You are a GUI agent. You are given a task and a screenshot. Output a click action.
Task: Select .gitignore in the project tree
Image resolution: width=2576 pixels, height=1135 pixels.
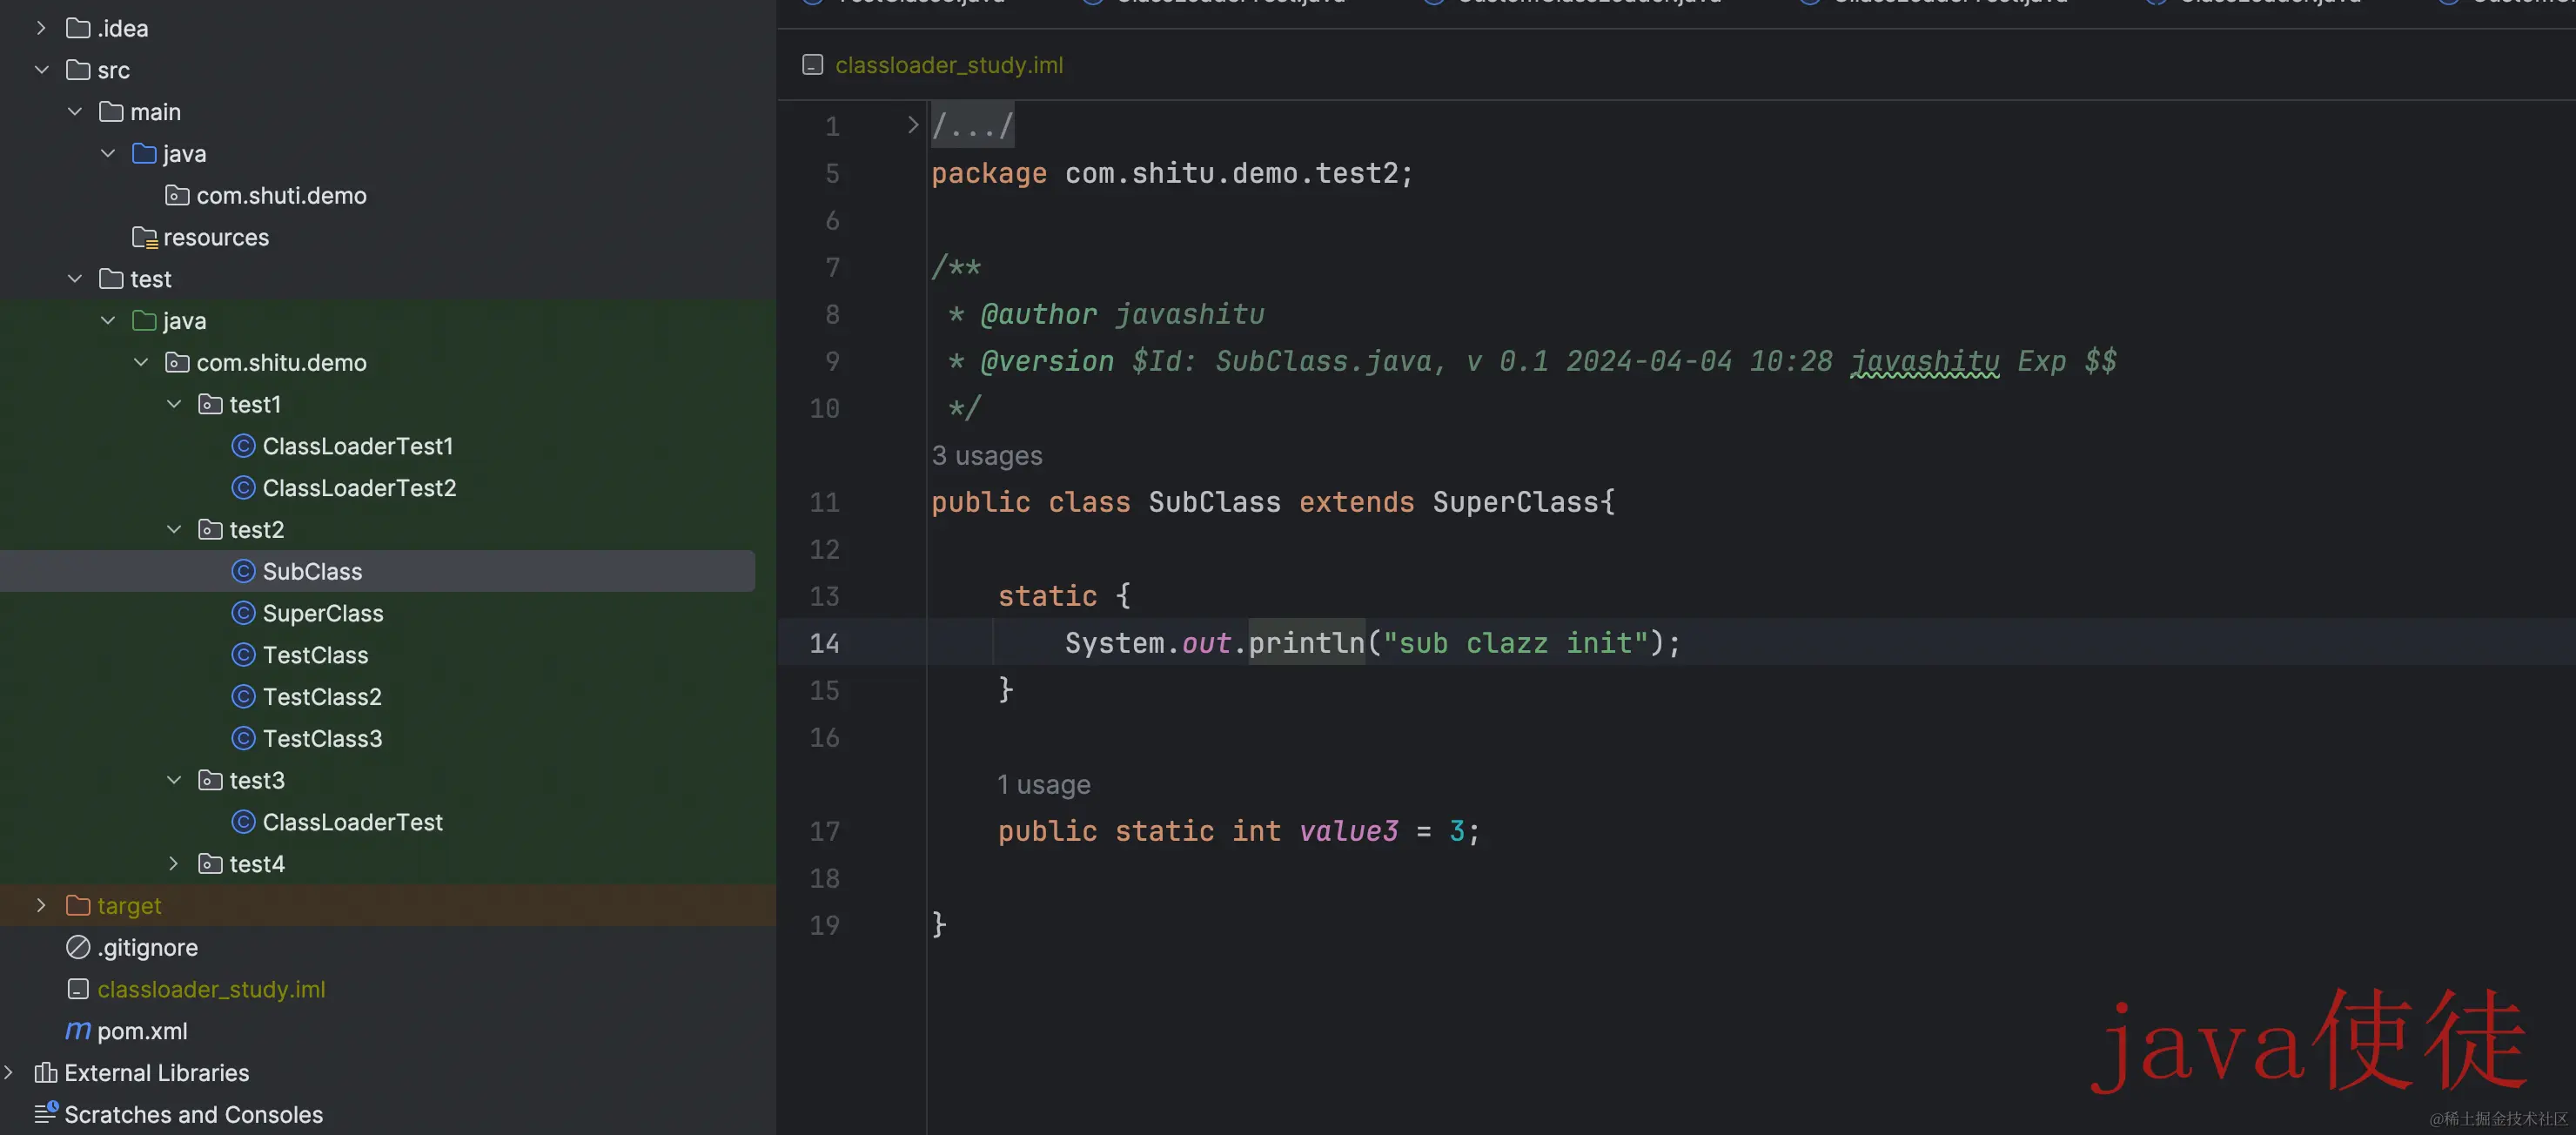pyautogui.click(x=147, y=947)
